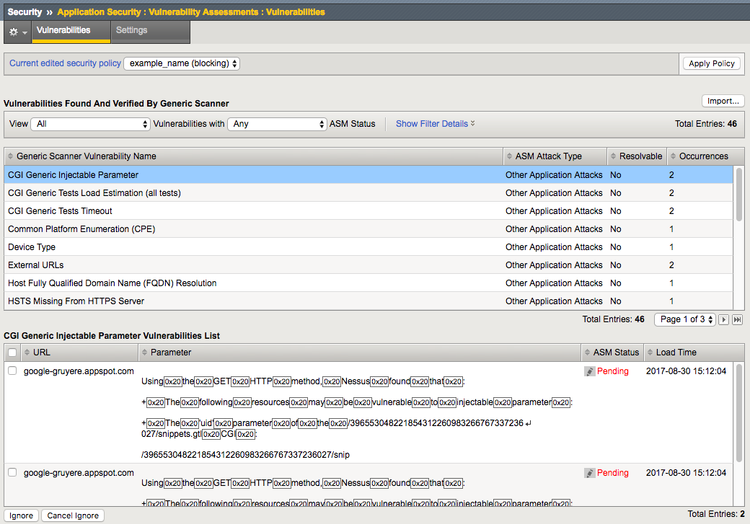The width and height of the screenshot is (750, 524).
Task: Open the View dropdown set to All
Action: 90,124
